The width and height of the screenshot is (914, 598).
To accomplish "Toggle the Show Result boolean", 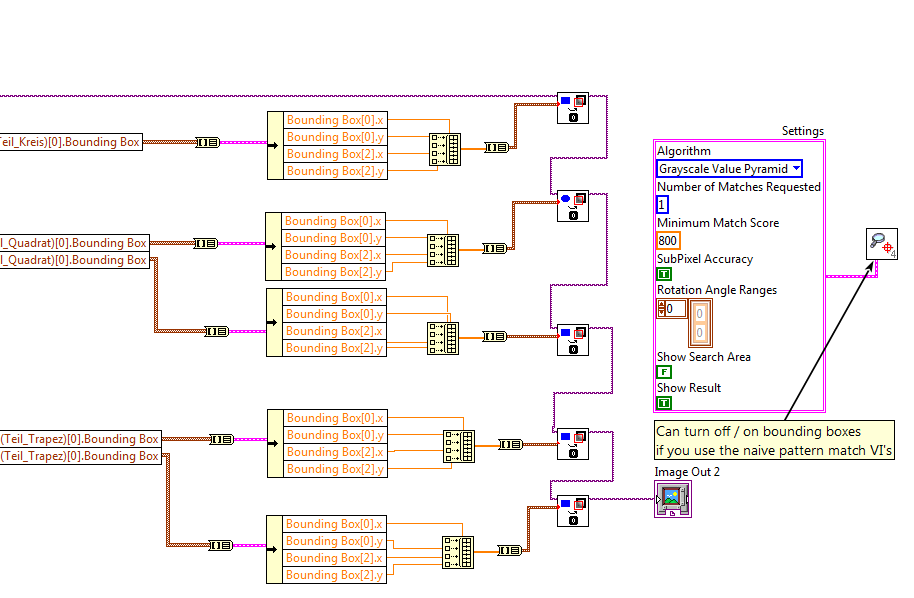I will (x=664, y=403).
